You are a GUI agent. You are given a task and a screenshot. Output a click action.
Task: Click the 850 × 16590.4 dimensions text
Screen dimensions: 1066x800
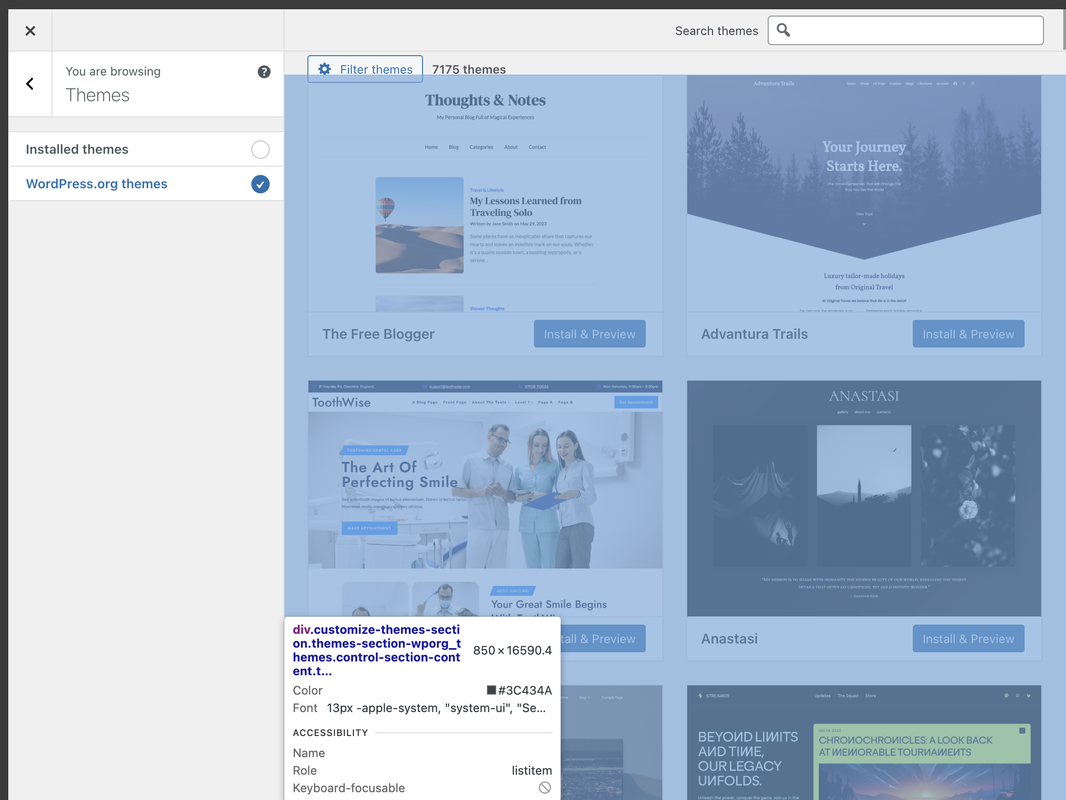(512, 650)
